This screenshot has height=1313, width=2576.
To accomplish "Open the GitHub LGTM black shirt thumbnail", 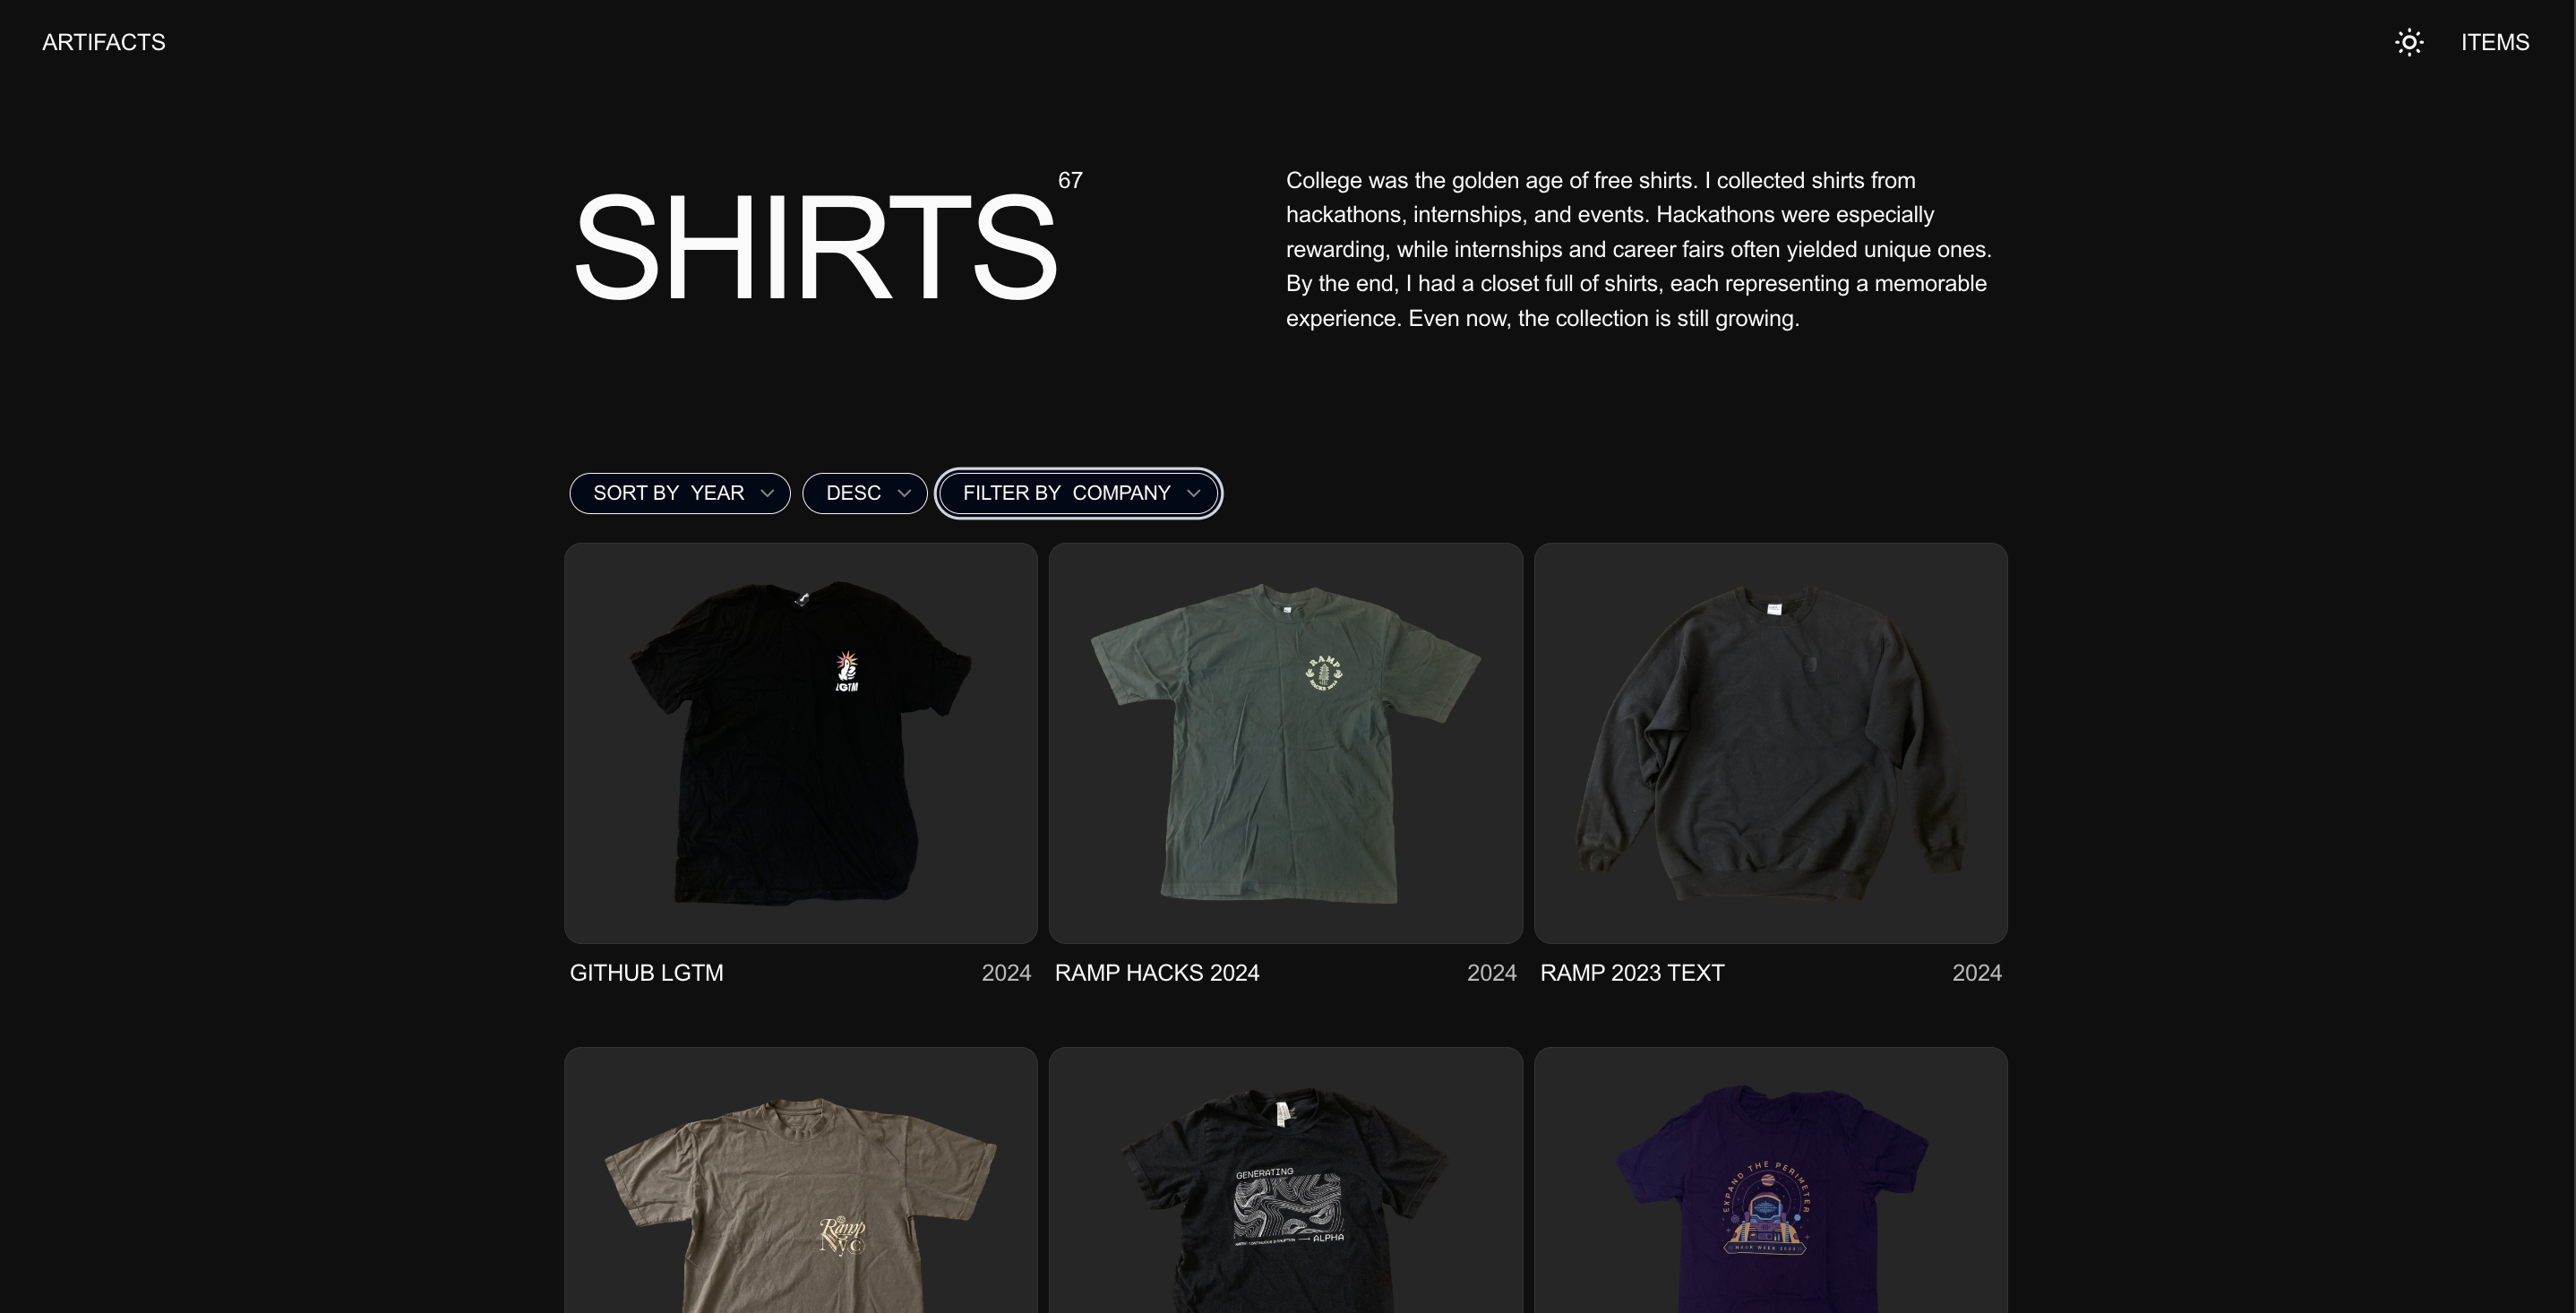I will [x=801, y=743].
